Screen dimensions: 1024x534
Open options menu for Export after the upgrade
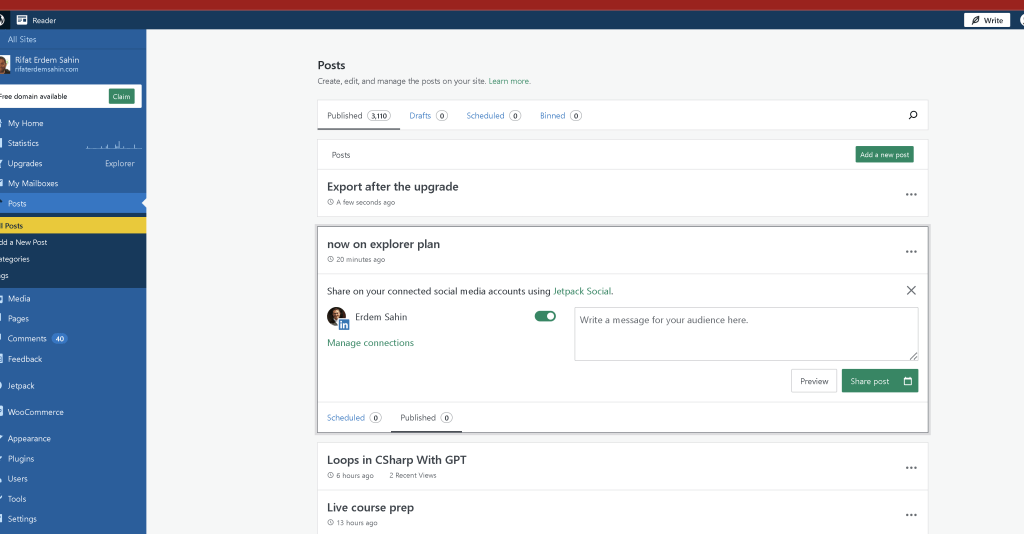tap(911, 195)
